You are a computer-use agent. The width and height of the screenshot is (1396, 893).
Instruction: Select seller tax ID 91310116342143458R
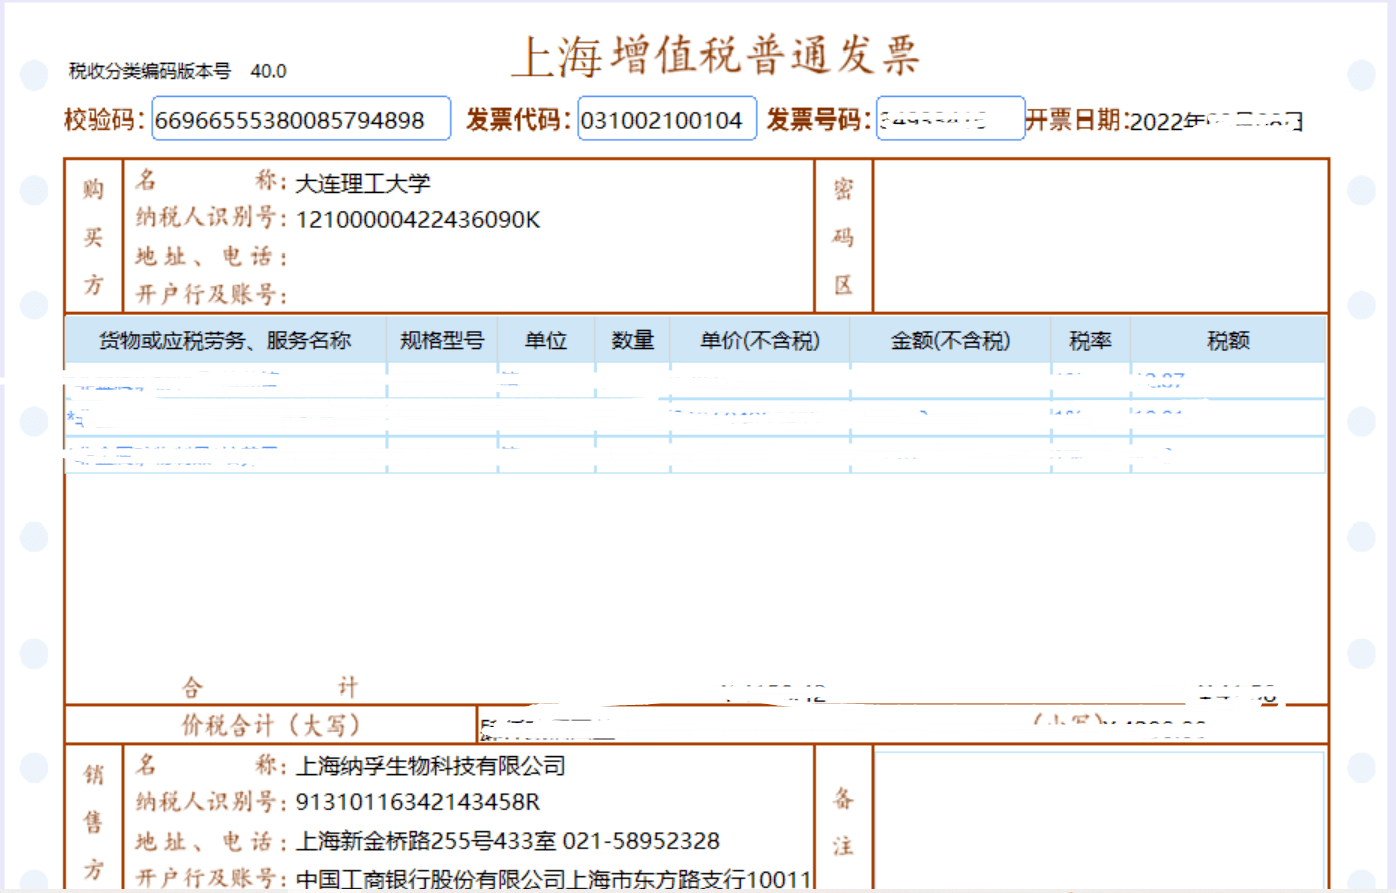coord(418,803)
